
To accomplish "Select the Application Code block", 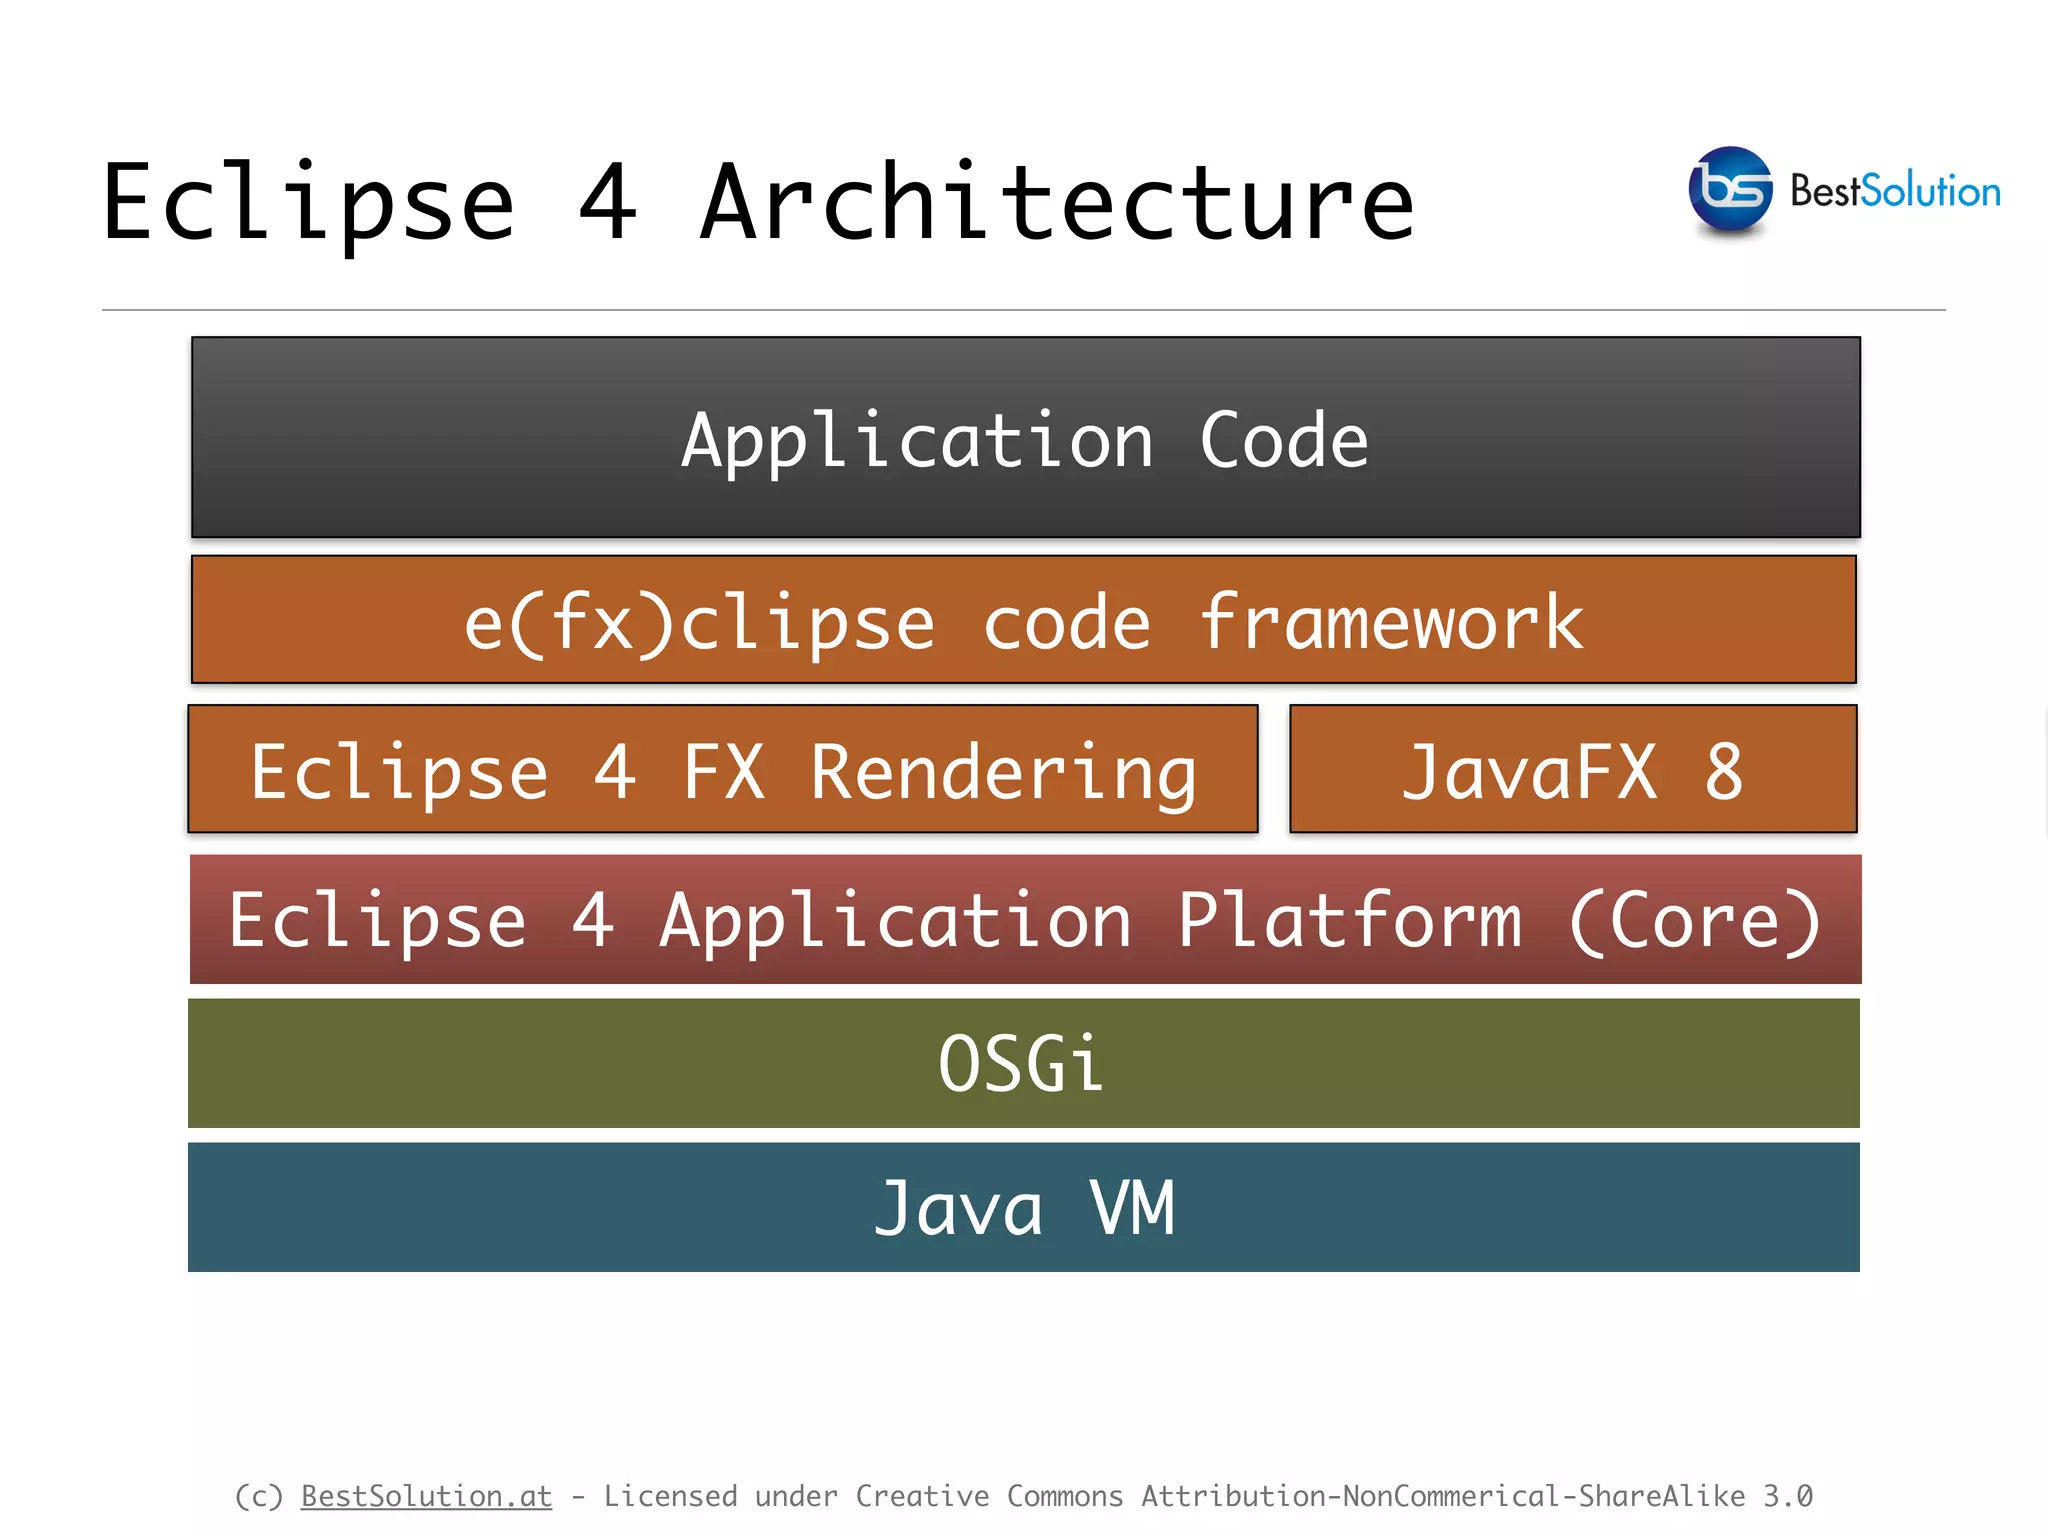I will pyautogui.click(x=1025, y=438).
